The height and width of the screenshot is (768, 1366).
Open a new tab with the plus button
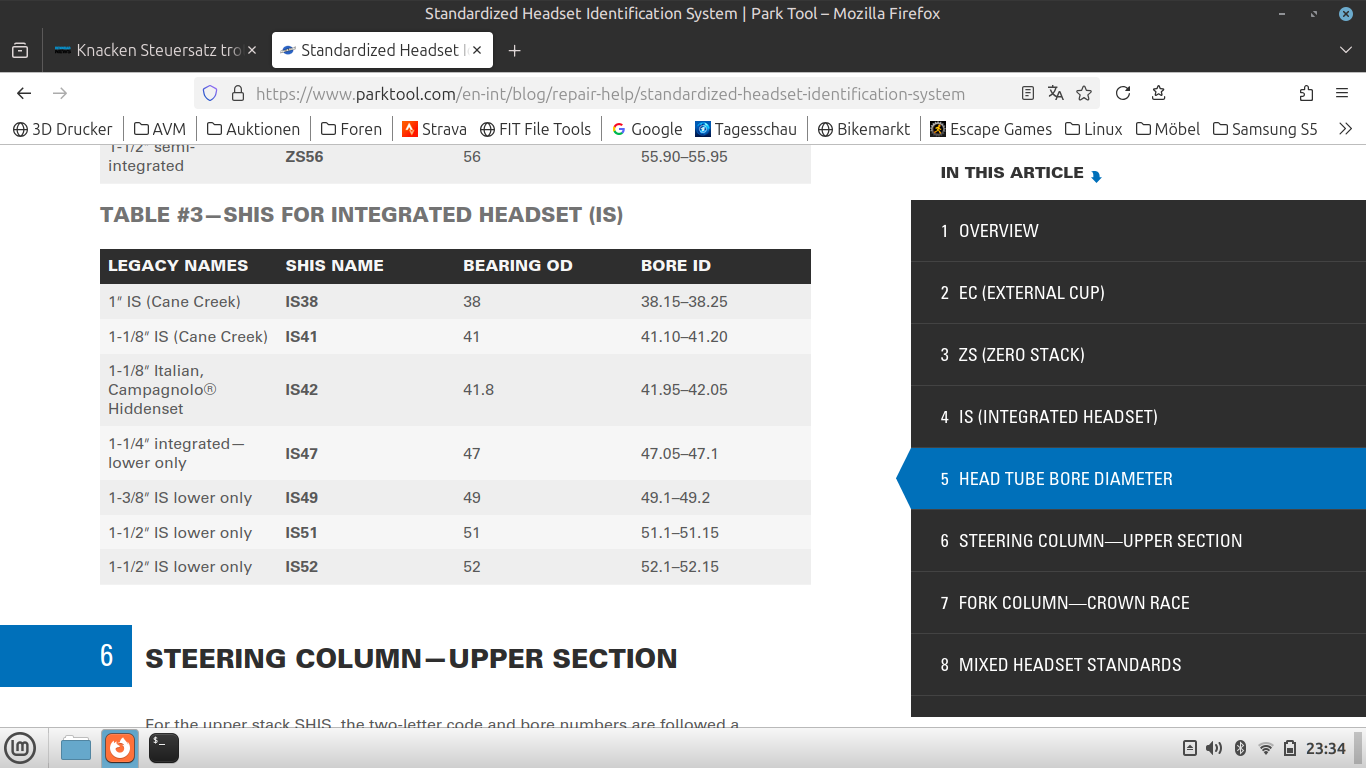514,50
